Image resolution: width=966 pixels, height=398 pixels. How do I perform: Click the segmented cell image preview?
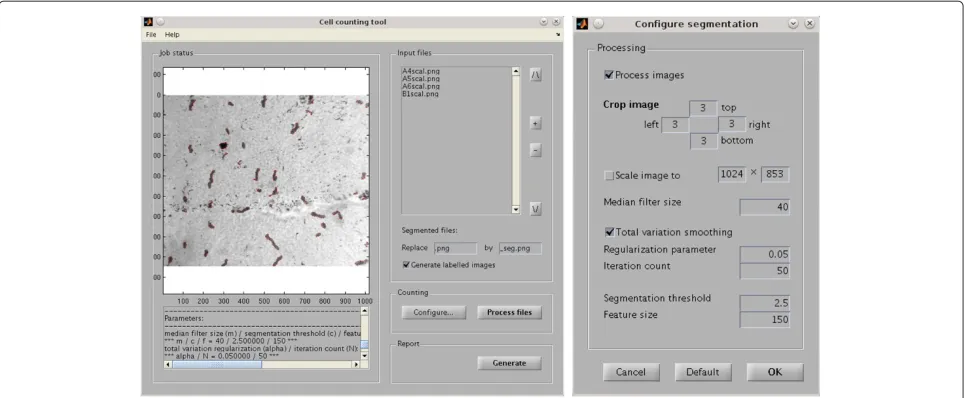click(x=266, y=181)
